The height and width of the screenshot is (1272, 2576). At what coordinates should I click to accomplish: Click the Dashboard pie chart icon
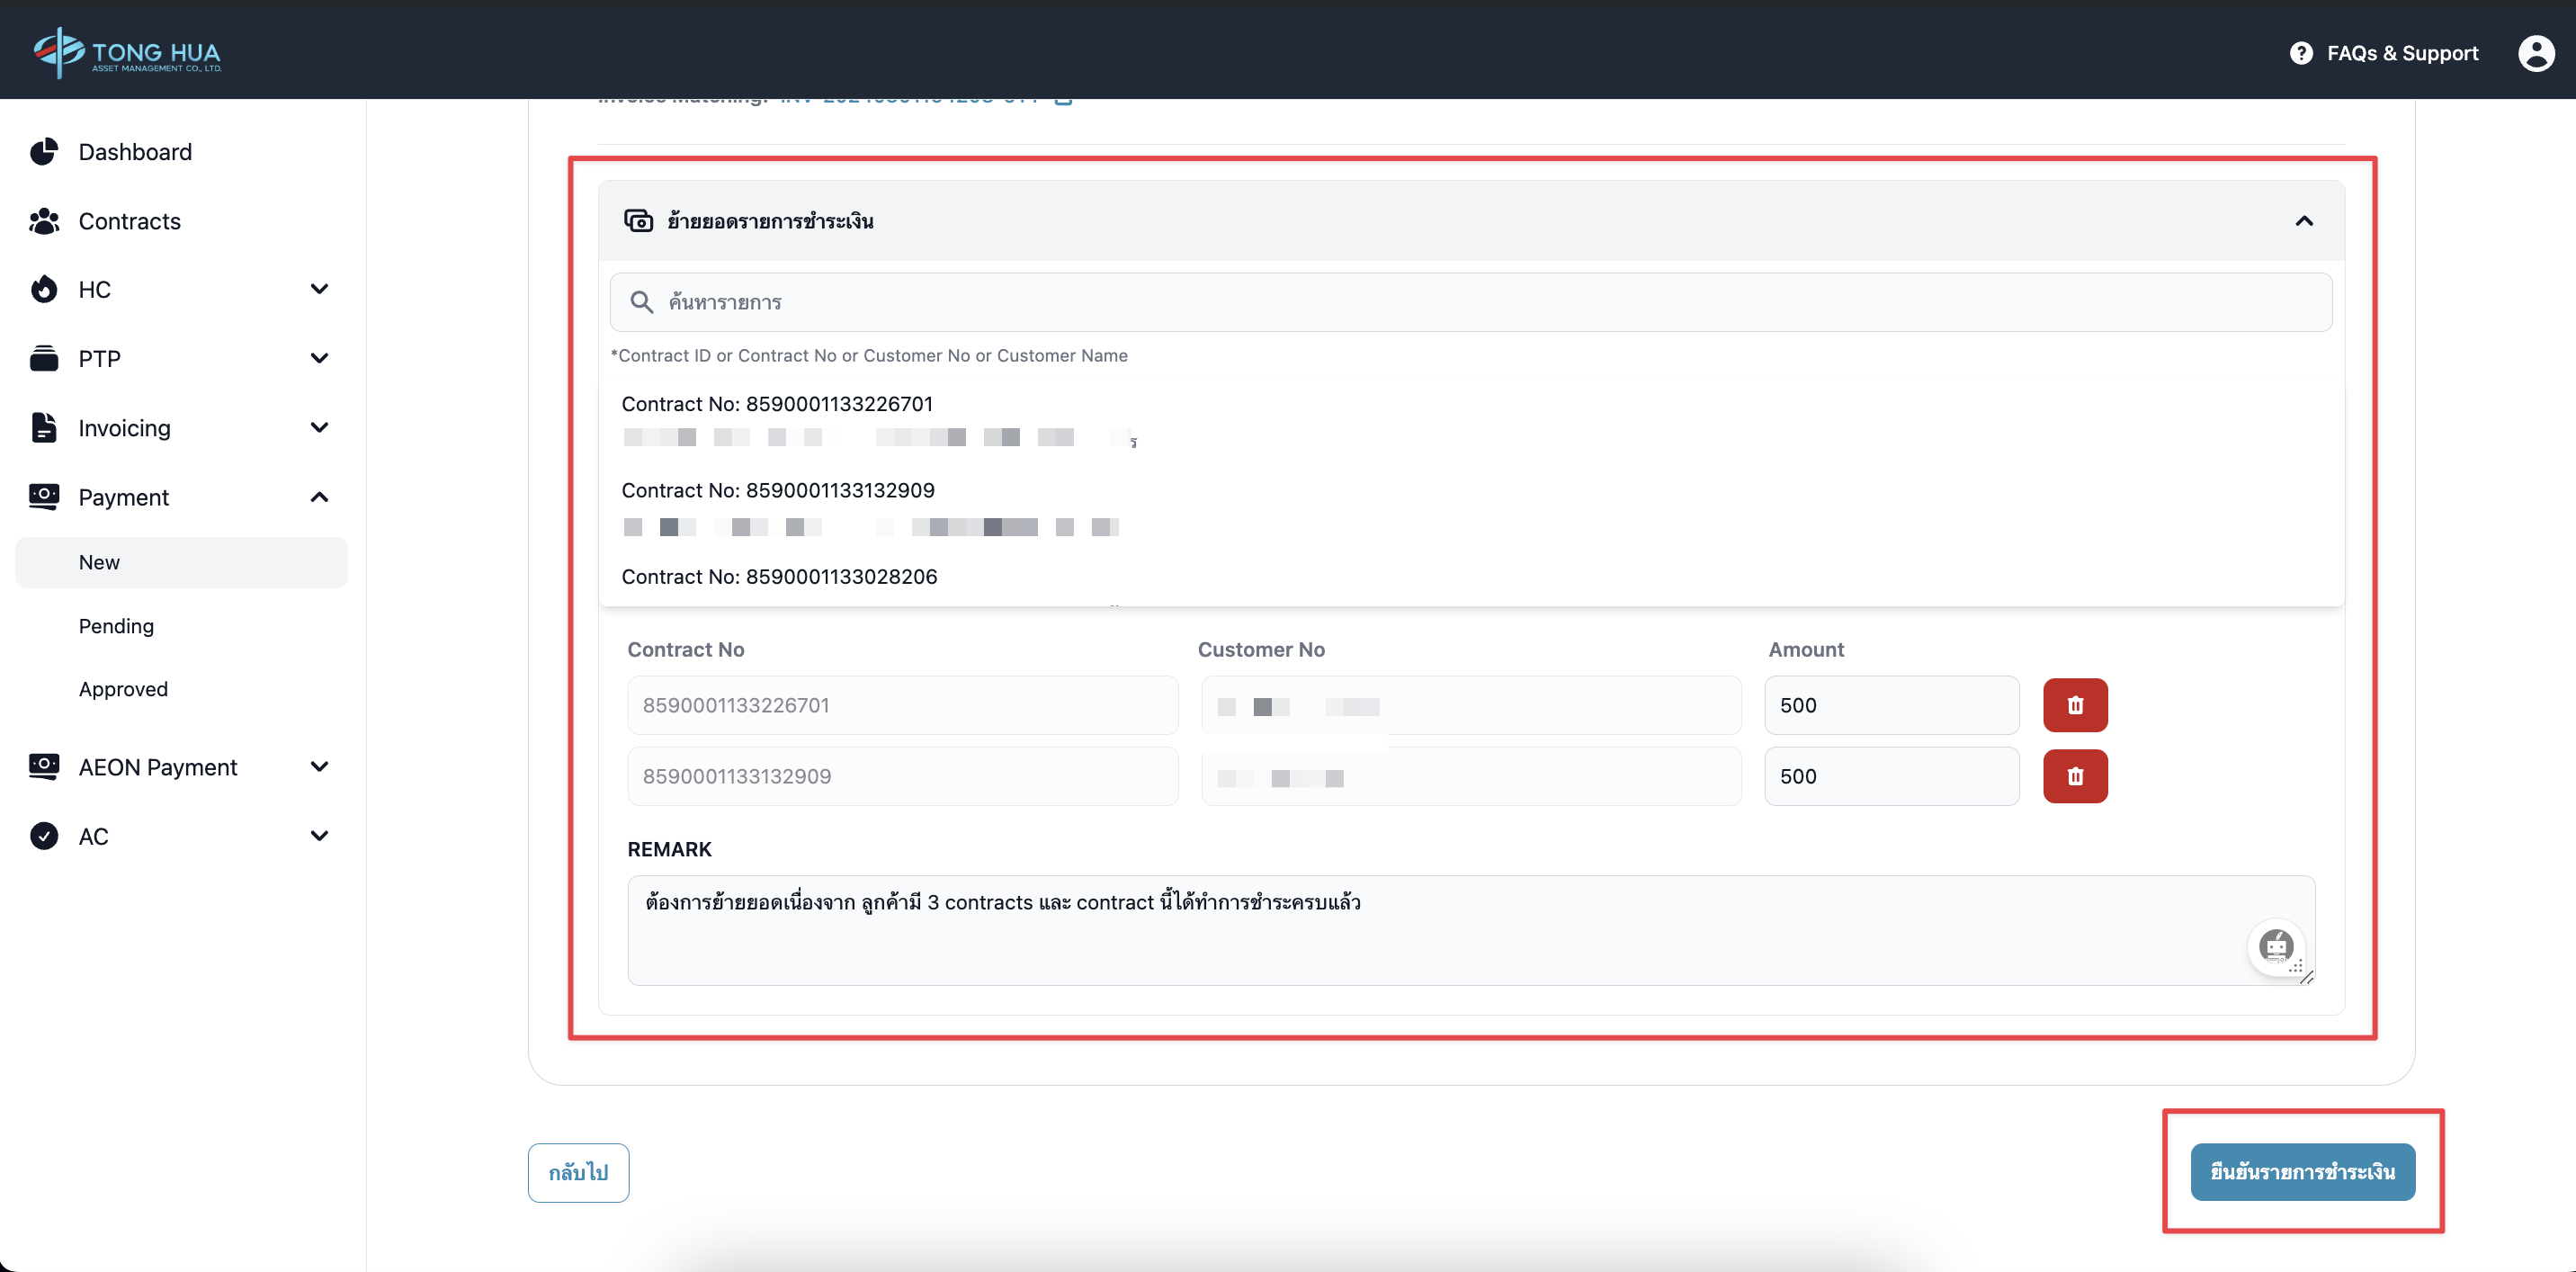coord(44,152)
